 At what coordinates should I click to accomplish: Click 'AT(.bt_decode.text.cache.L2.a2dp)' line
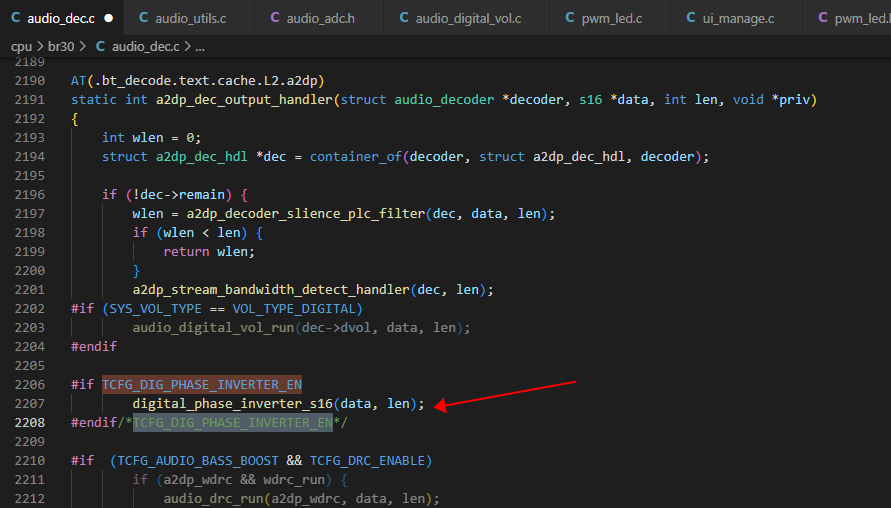click(x=198, y=81)
